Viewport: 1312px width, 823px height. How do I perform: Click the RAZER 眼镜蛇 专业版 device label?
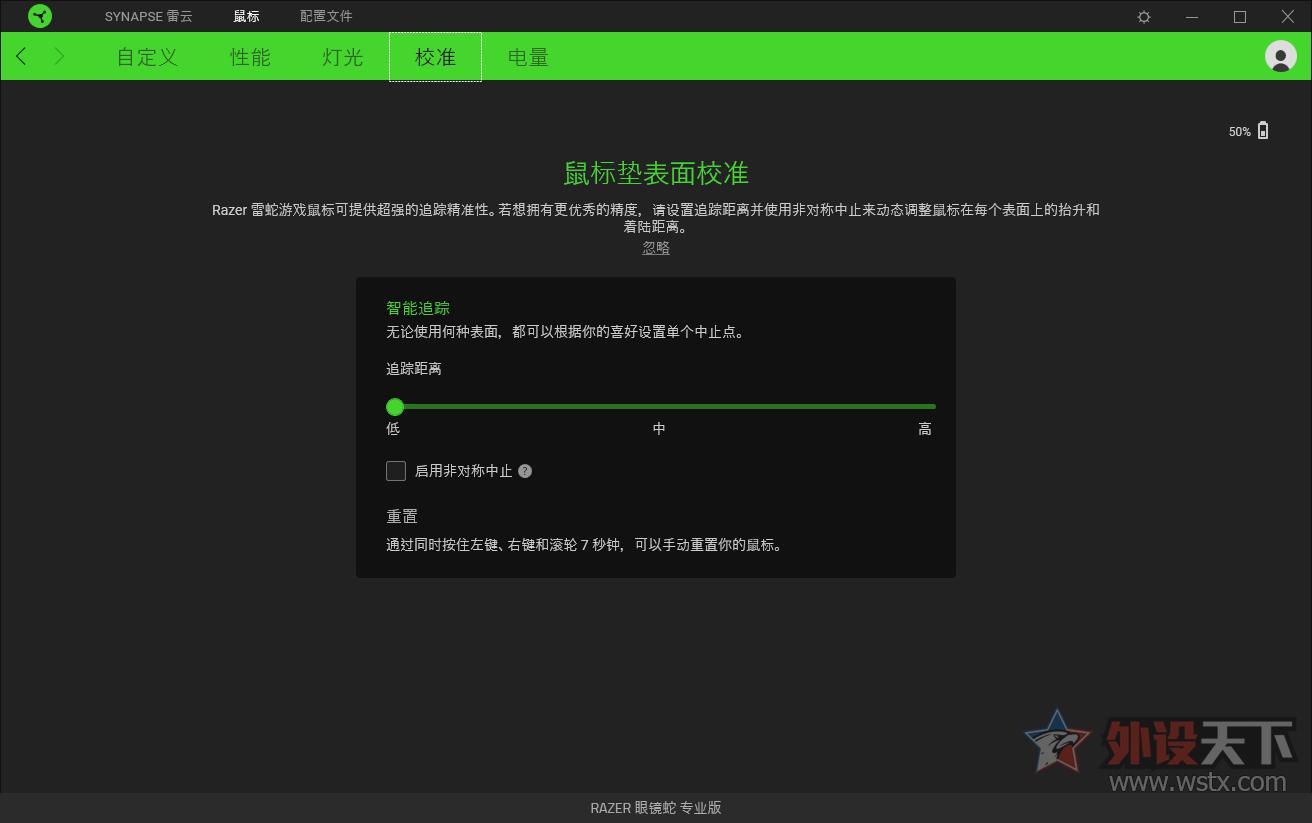coord(656,808)
